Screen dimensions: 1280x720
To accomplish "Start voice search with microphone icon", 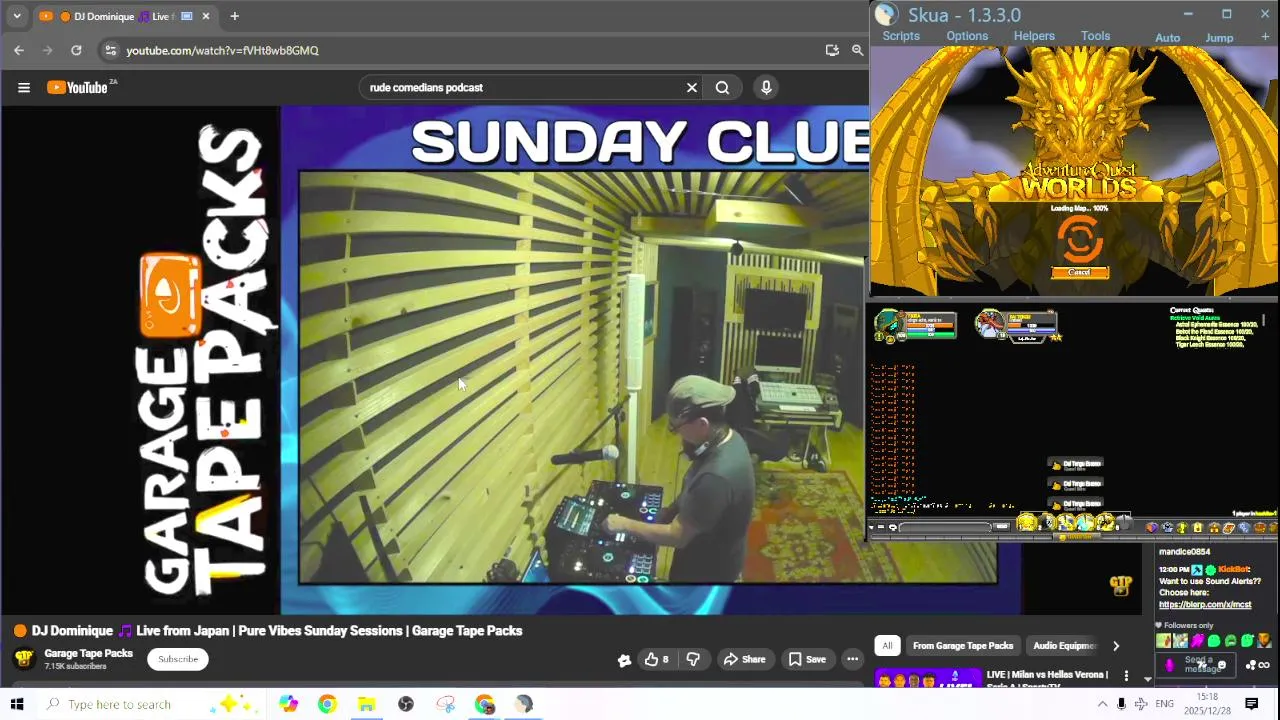I will tap(766, 88).
